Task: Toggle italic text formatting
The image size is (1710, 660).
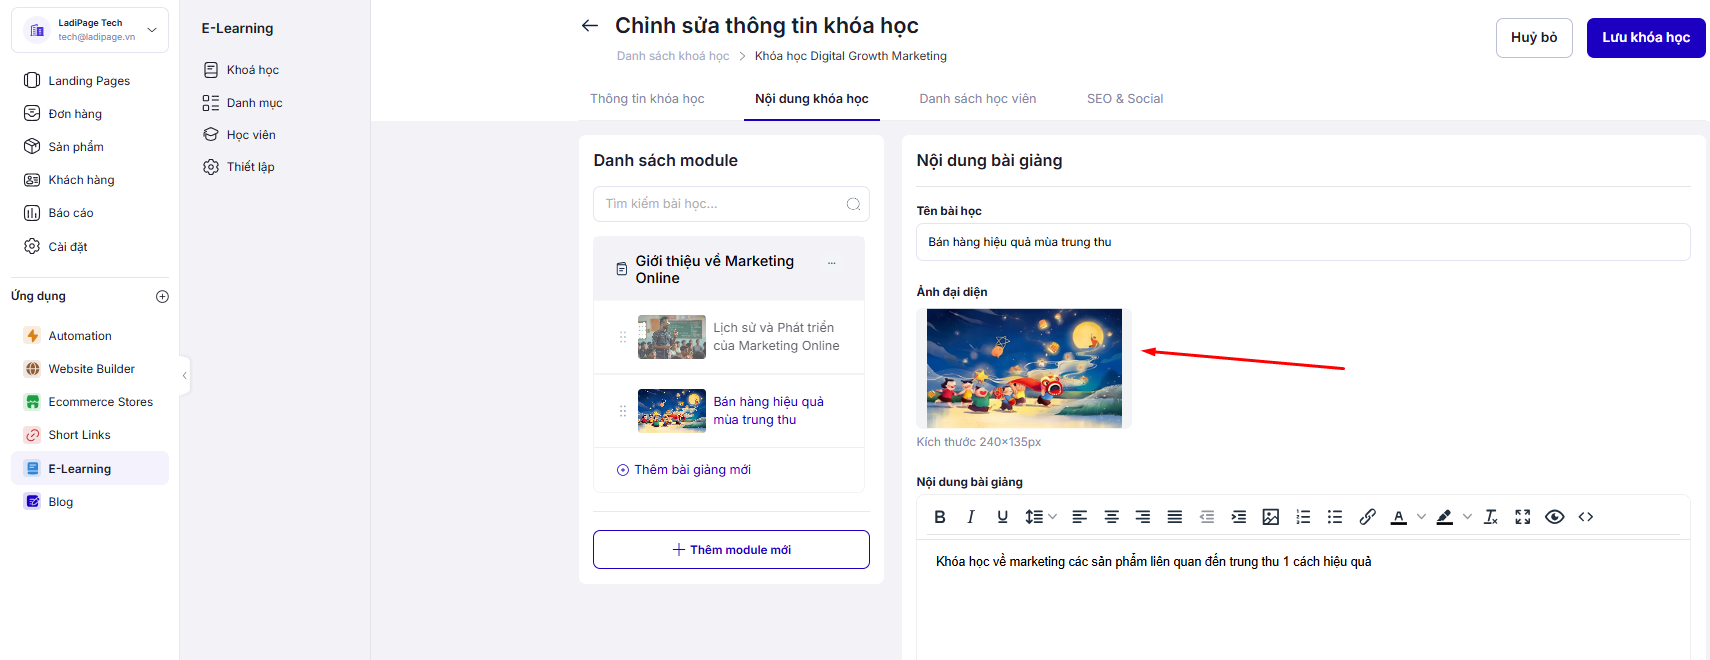Action: (970, 517)
